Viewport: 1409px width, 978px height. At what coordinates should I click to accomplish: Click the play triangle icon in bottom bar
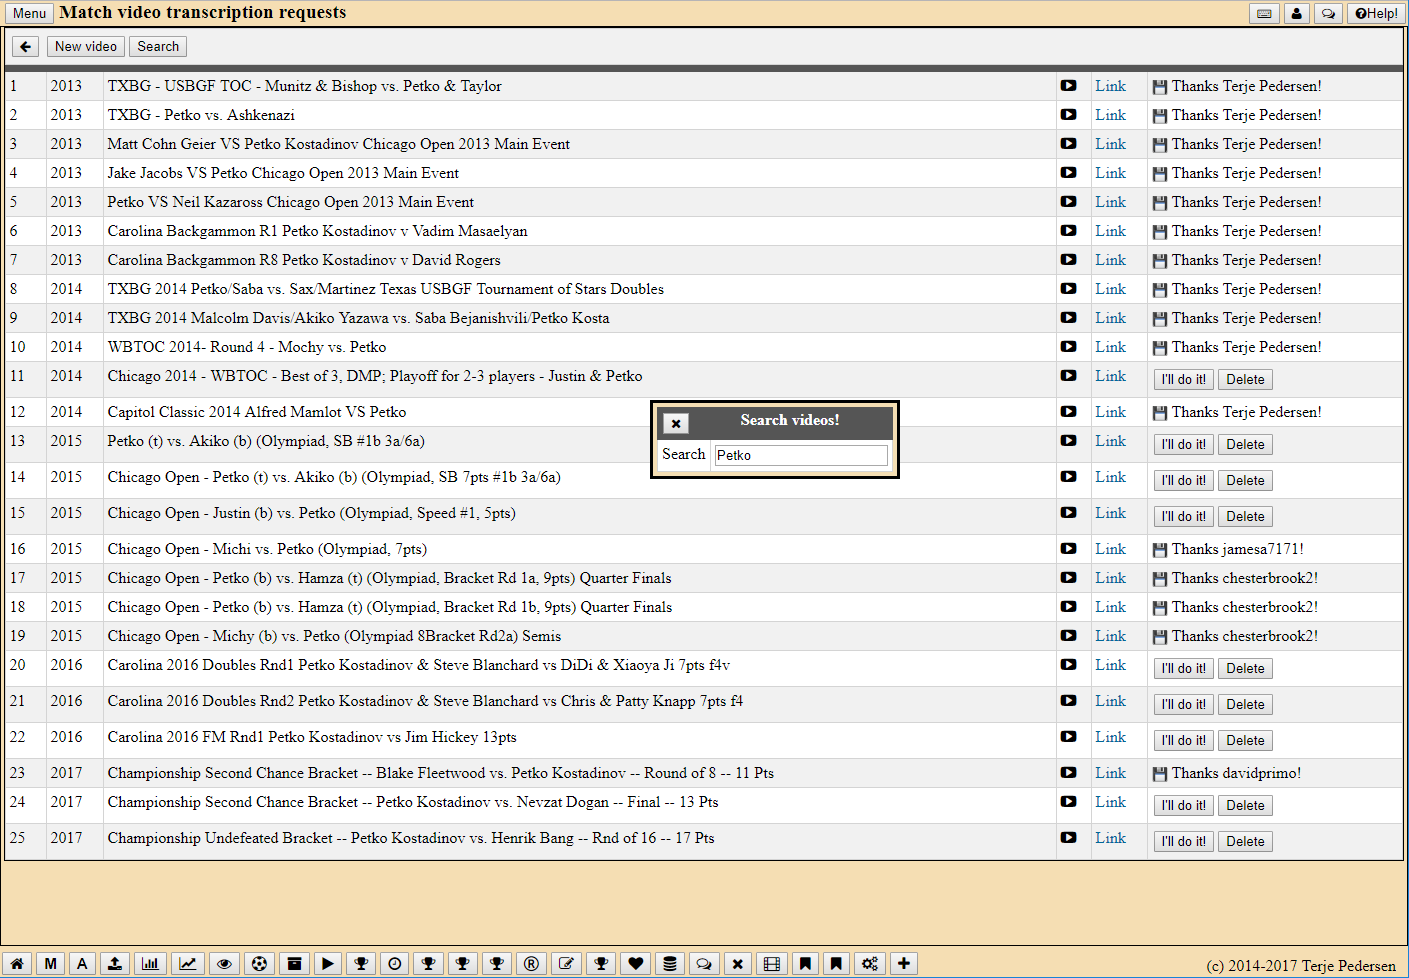327,963
